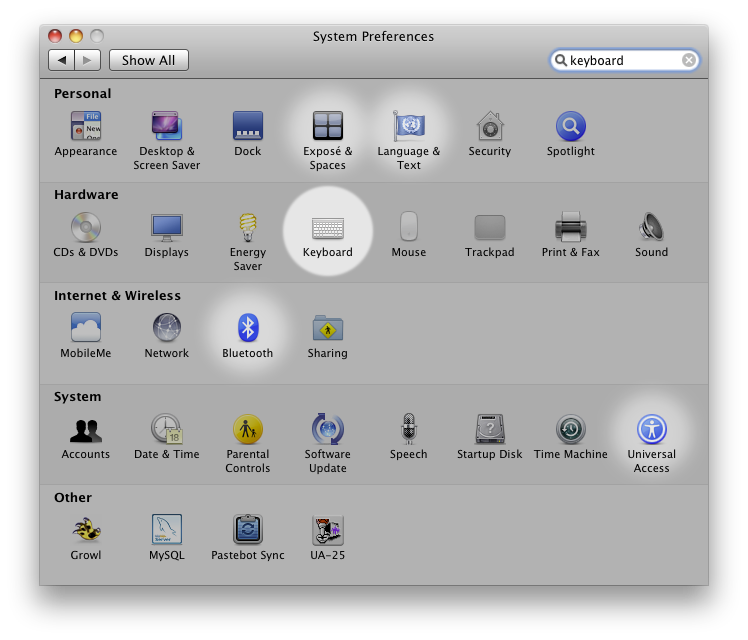Close the System Preferences window

(55, 36)
